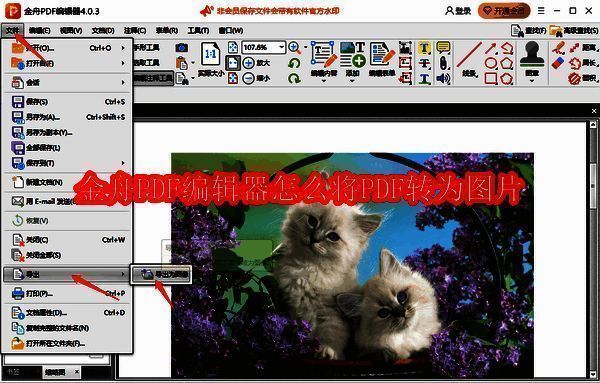
Task: Select the cloud shape tool
Action: click(507, 79)
